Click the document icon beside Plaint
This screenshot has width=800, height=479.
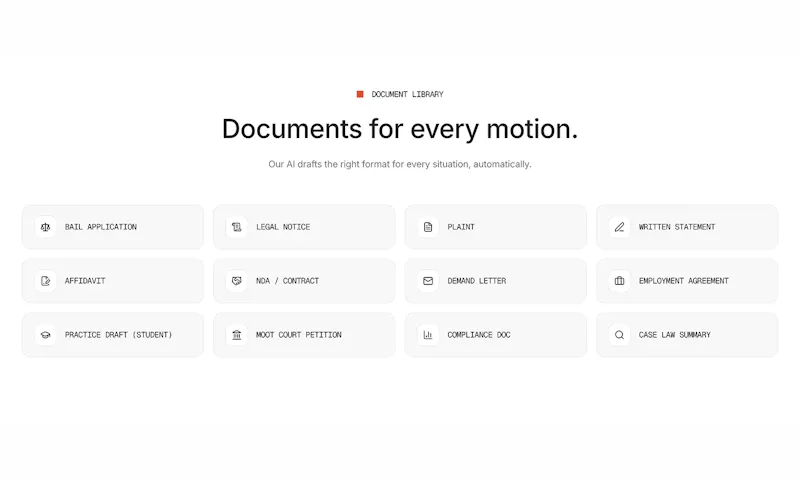(x=428, y=227)
